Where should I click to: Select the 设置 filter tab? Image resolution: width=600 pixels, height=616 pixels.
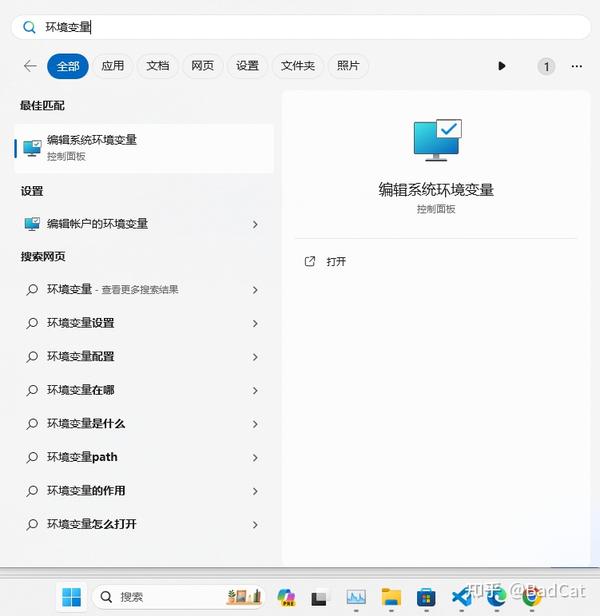pos(247,66)
